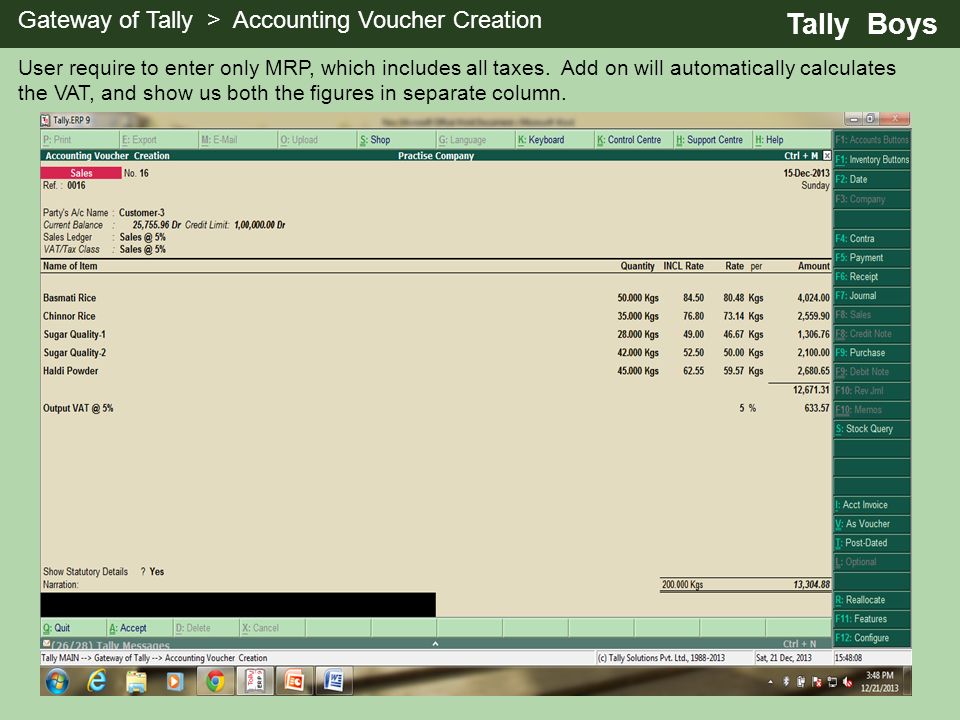Open the M: E-Mail option
Screen dimensions: 960x720
pos(238,140)
